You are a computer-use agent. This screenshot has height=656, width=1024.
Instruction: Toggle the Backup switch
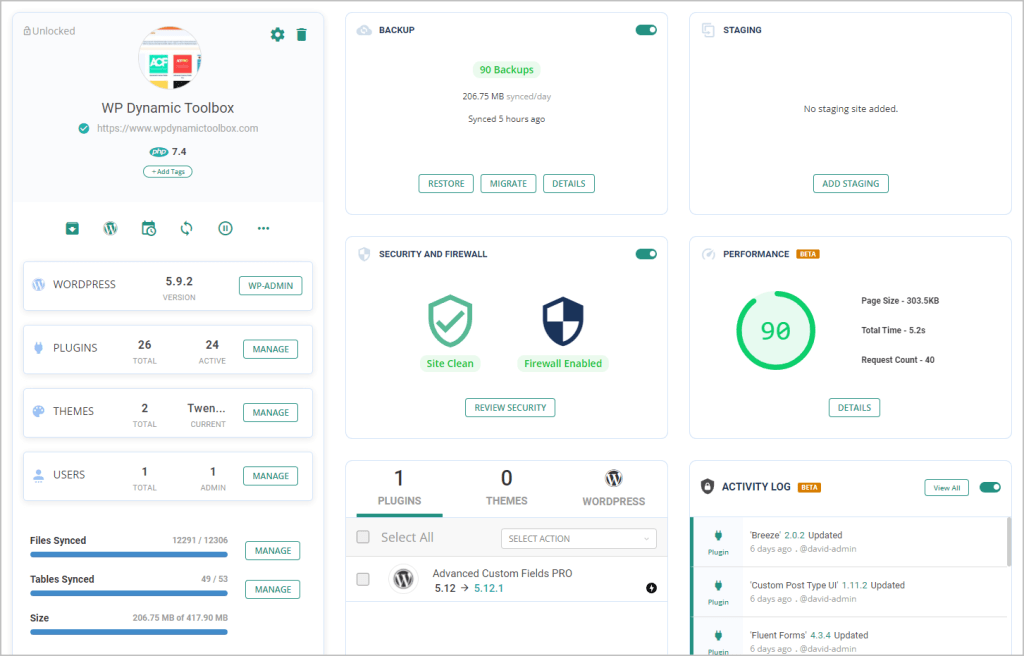point(646,30)
